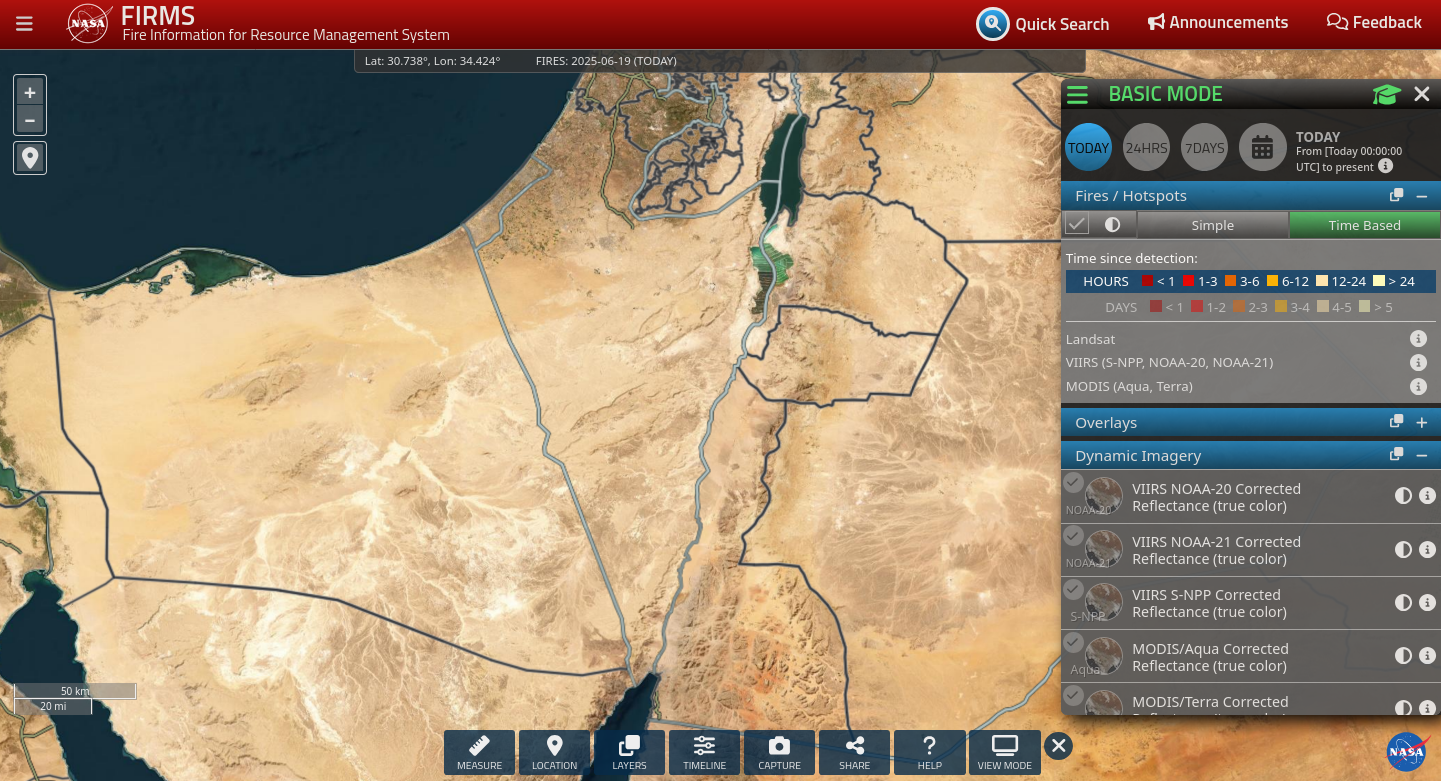The height and width of the screenshot is (781, 1441).
Task: Expand the Overlays section
Action: (1421, 423)
